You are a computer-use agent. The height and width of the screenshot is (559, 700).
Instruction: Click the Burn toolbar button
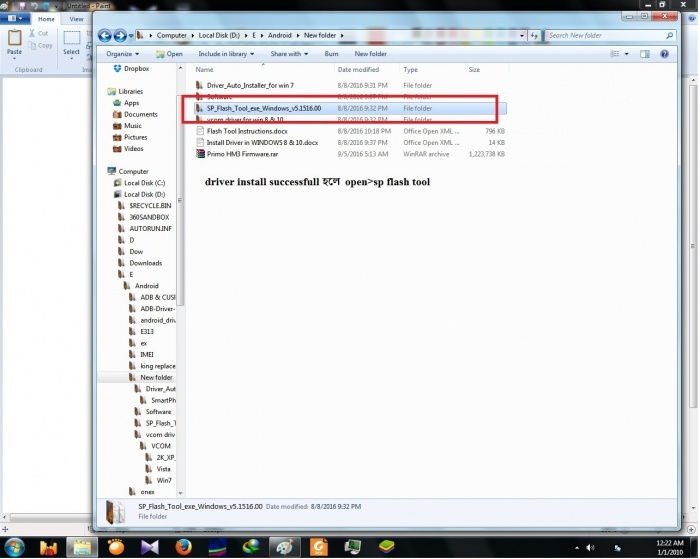[x=331, y=54]
